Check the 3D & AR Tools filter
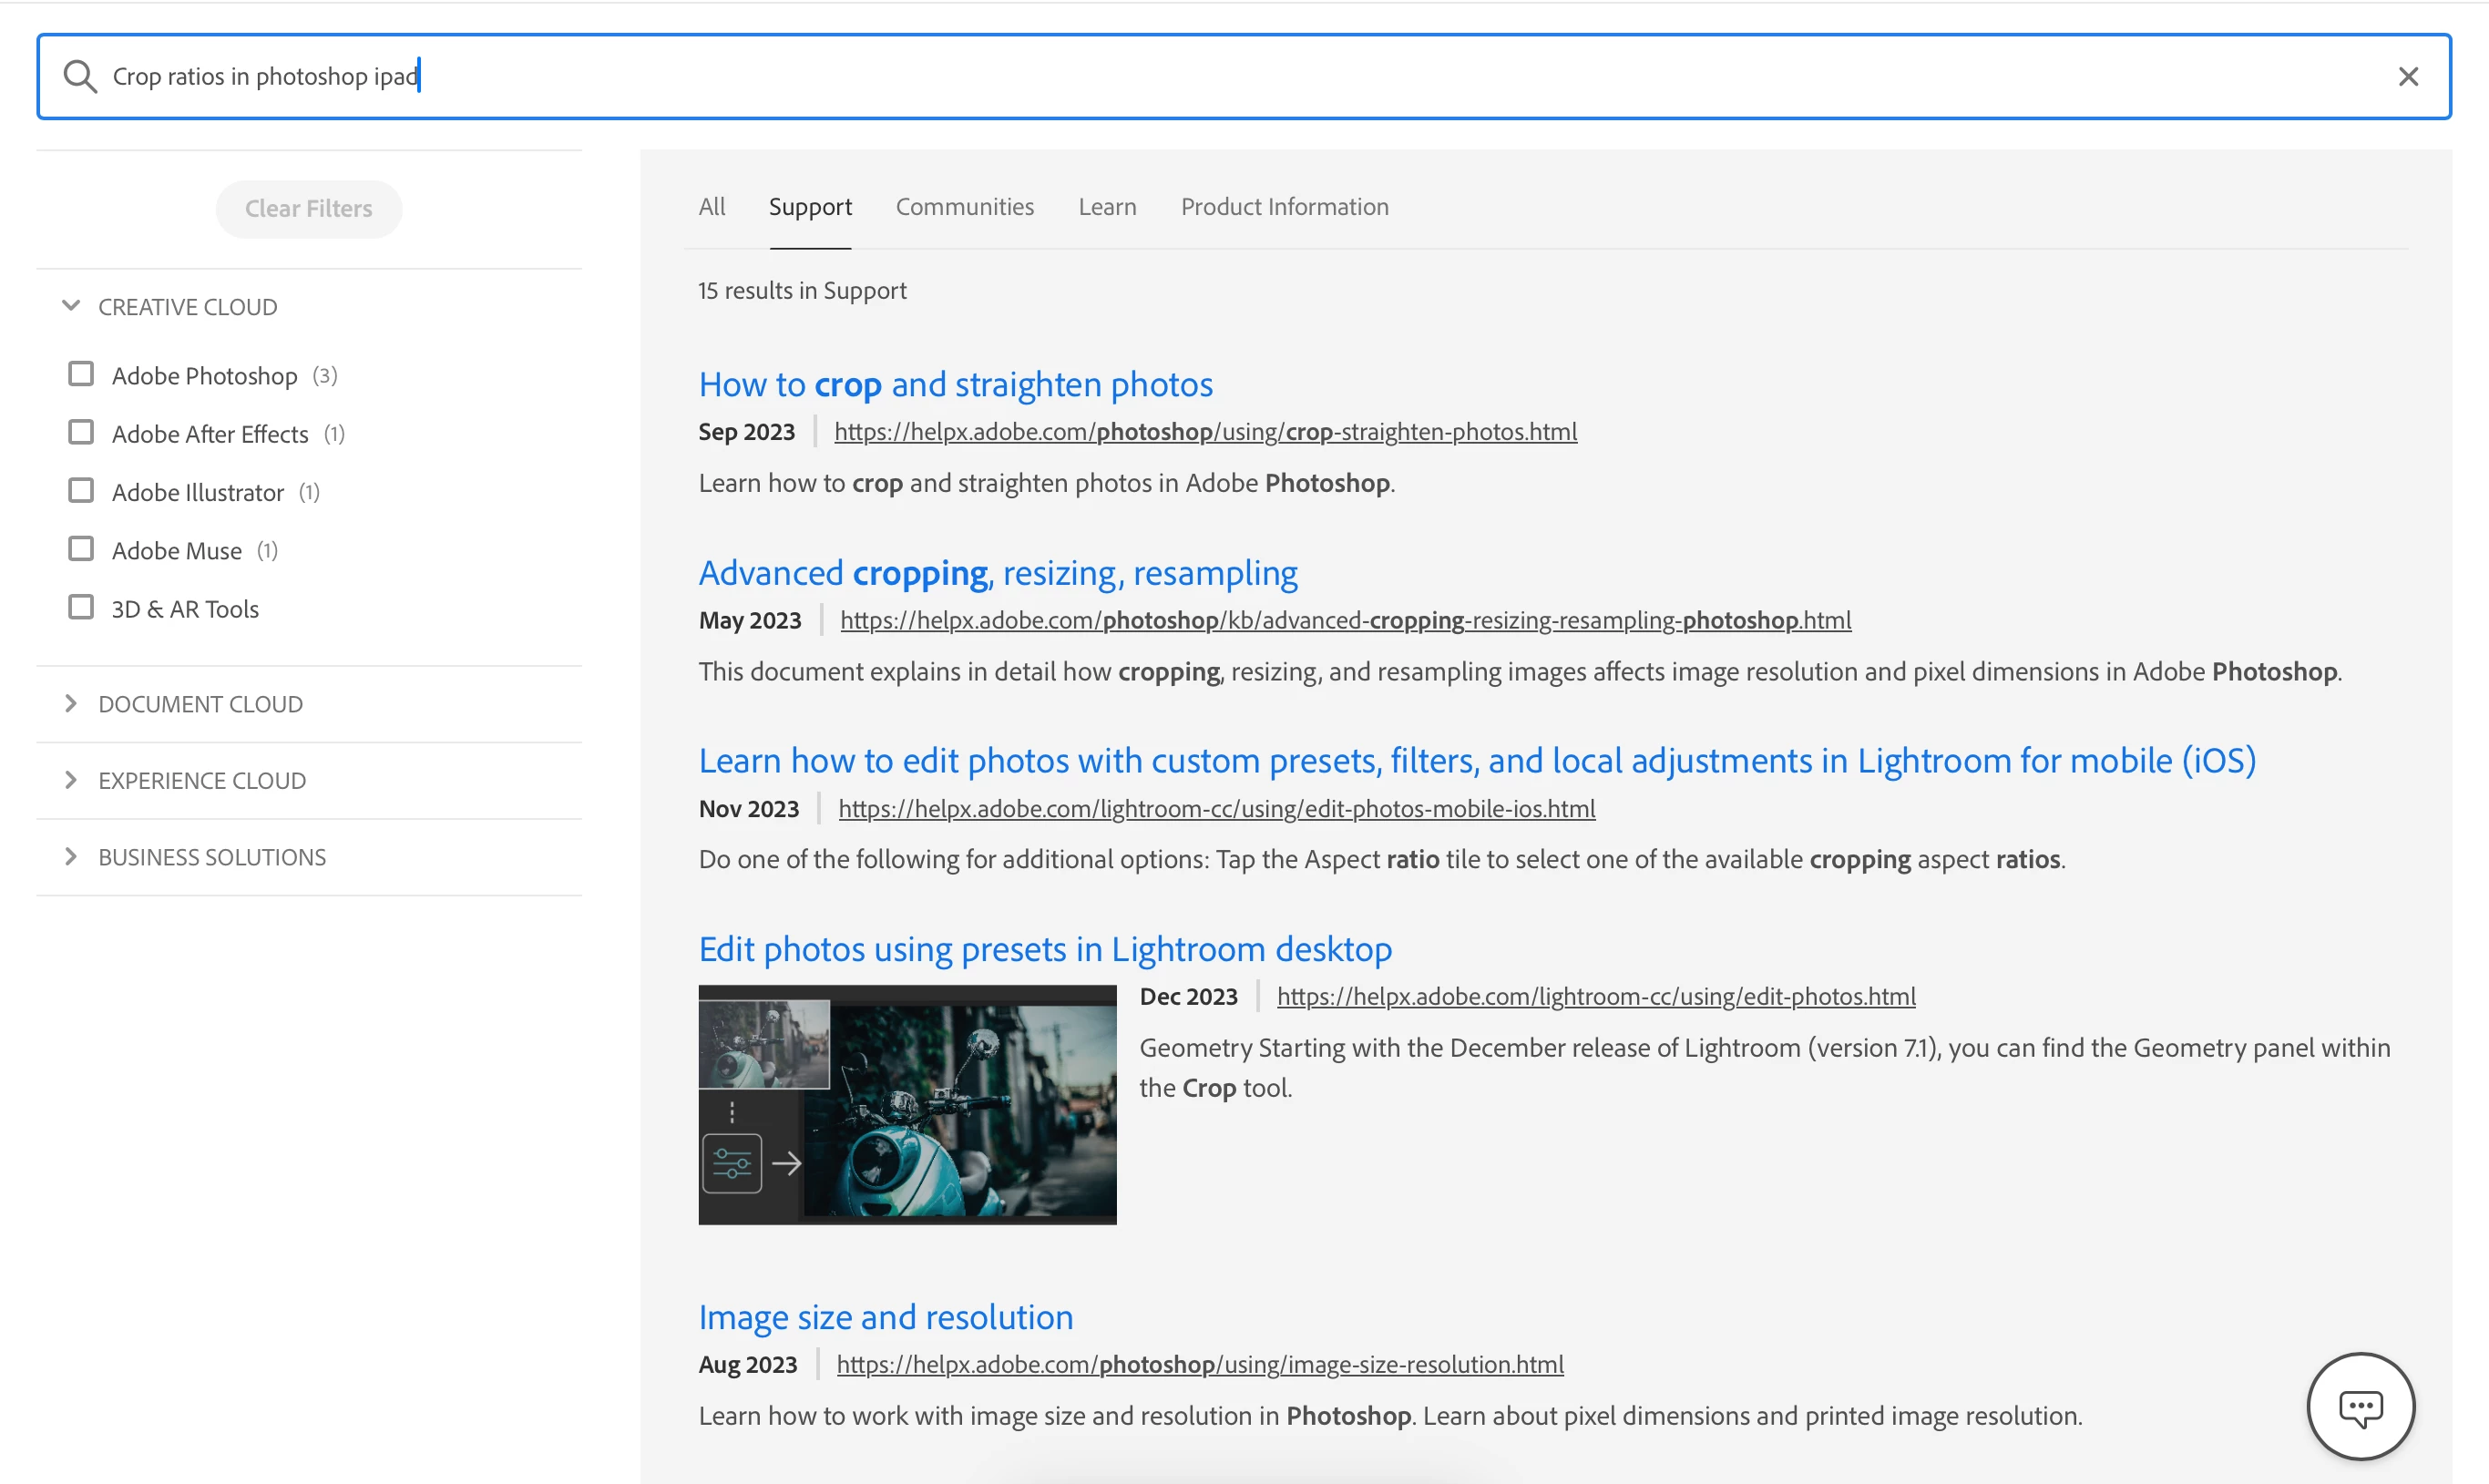The image size is (2489, 1484). pos(81,608)
